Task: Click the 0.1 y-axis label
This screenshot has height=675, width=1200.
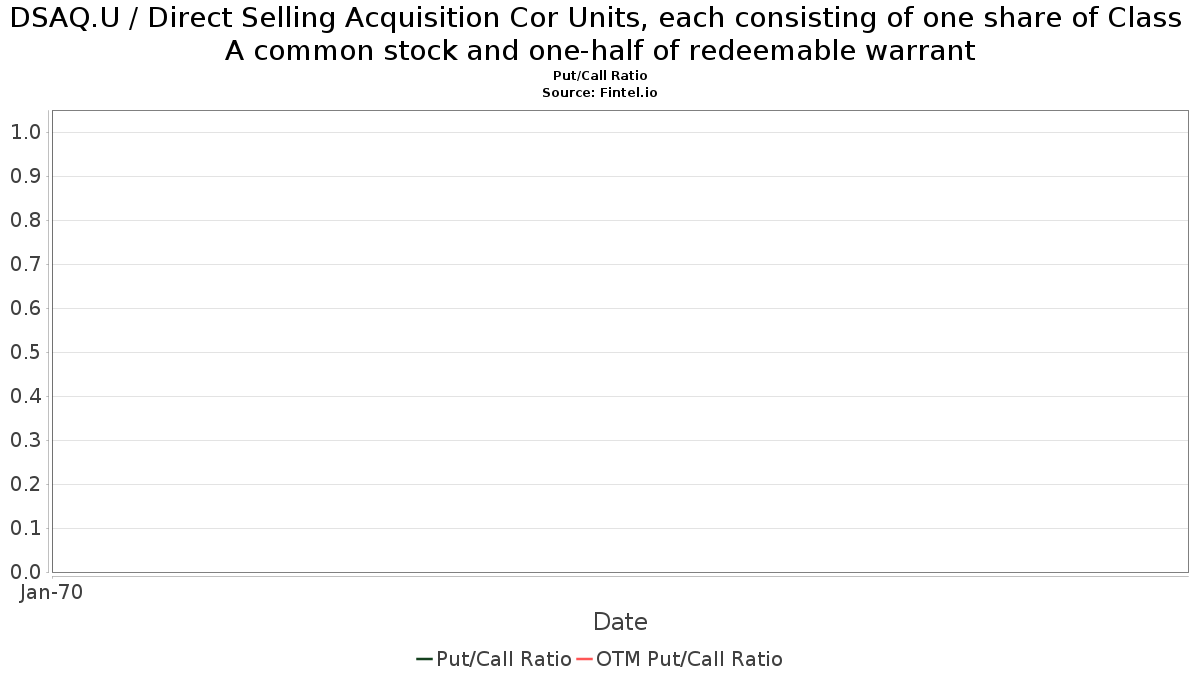Action: pyautogui.click(x=25, y=528)
